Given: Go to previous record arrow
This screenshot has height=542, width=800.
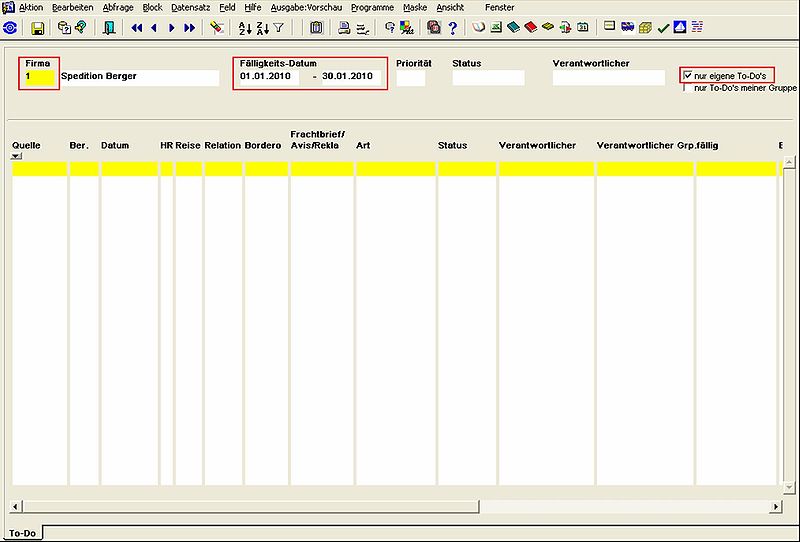Looking at the screenshot, I should (x=154, y=28).
